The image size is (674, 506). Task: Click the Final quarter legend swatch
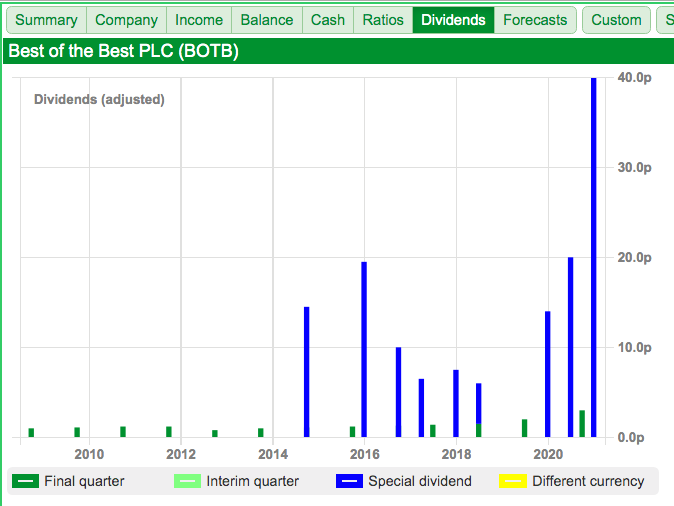tap(25, 481)
